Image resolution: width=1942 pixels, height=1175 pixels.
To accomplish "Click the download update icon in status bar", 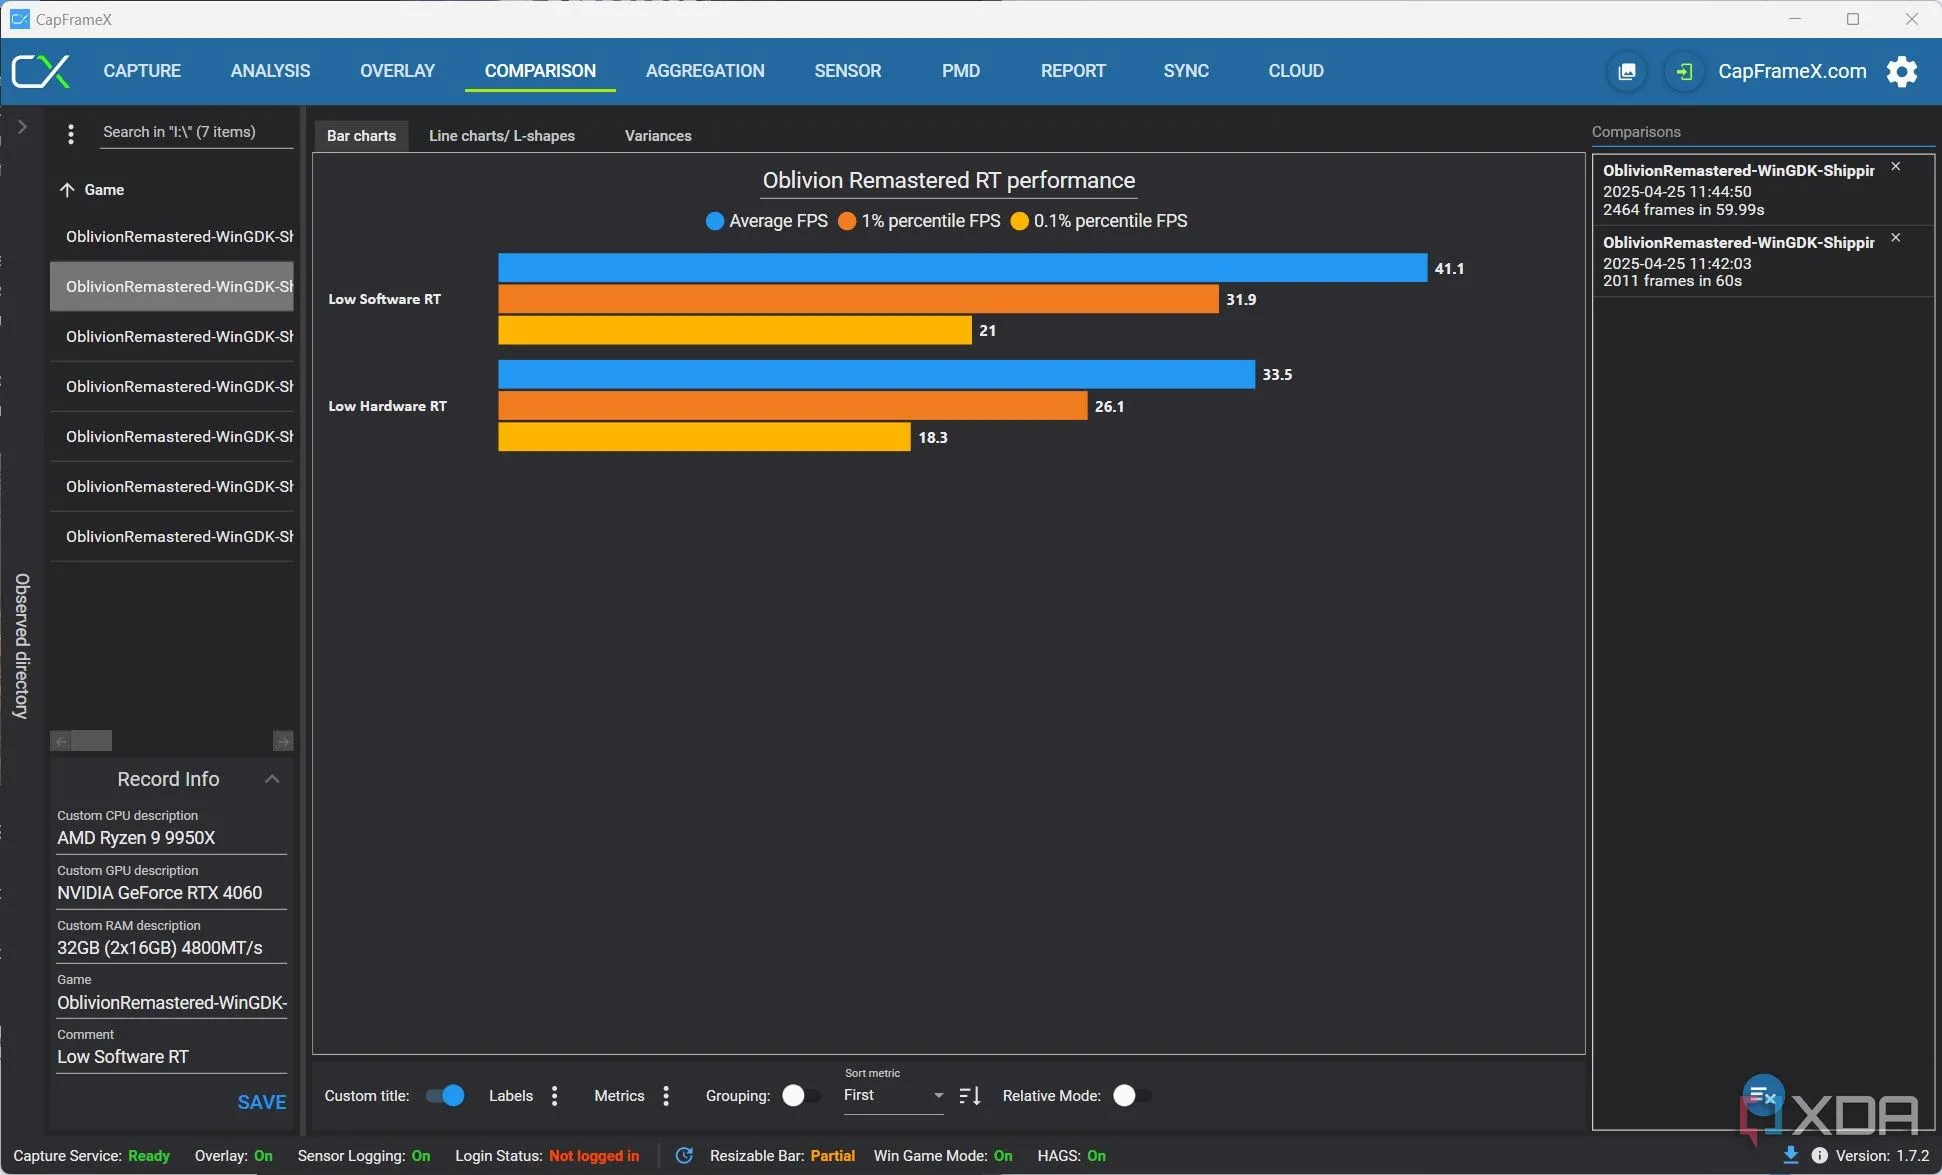I will [1790, 1156].
